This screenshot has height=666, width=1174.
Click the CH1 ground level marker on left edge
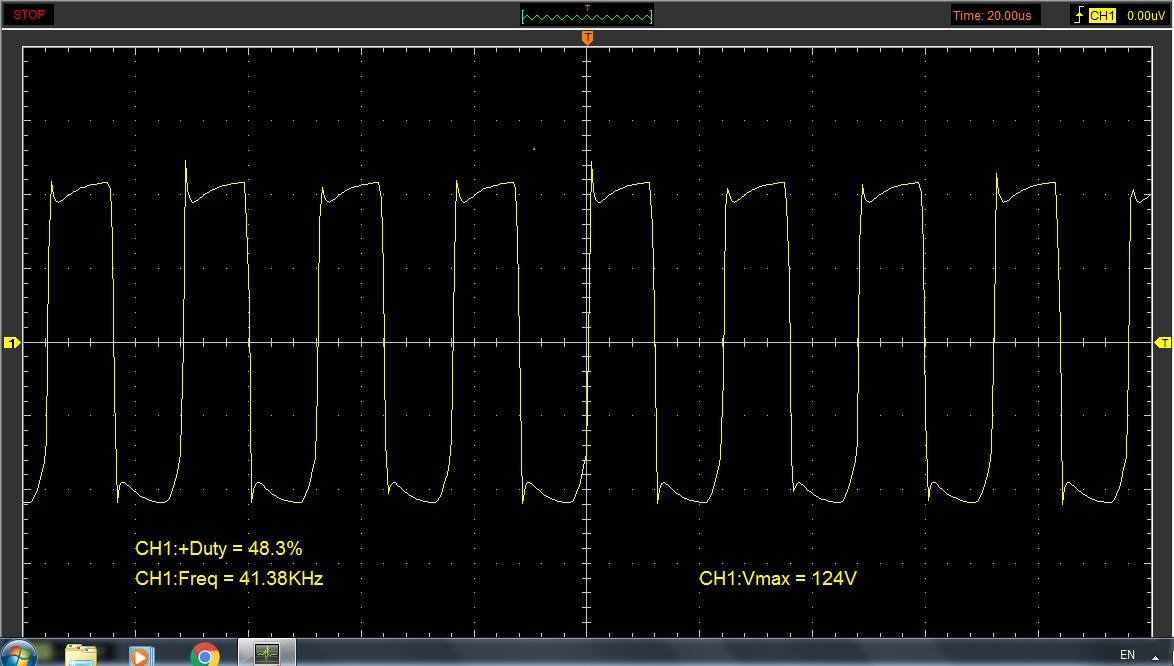(12, 343)
